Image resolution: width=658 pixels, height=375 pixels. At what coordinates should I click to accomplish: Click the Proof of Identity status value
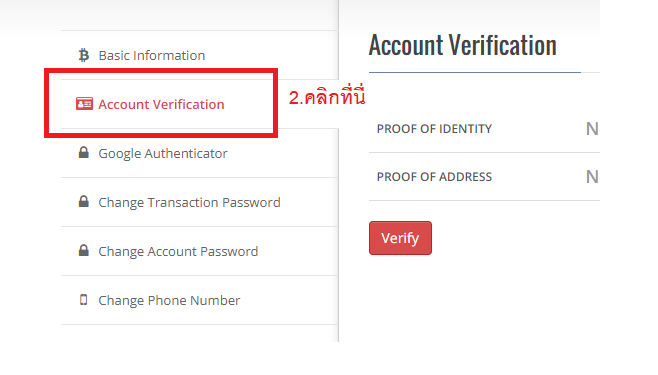click(592, 129)
